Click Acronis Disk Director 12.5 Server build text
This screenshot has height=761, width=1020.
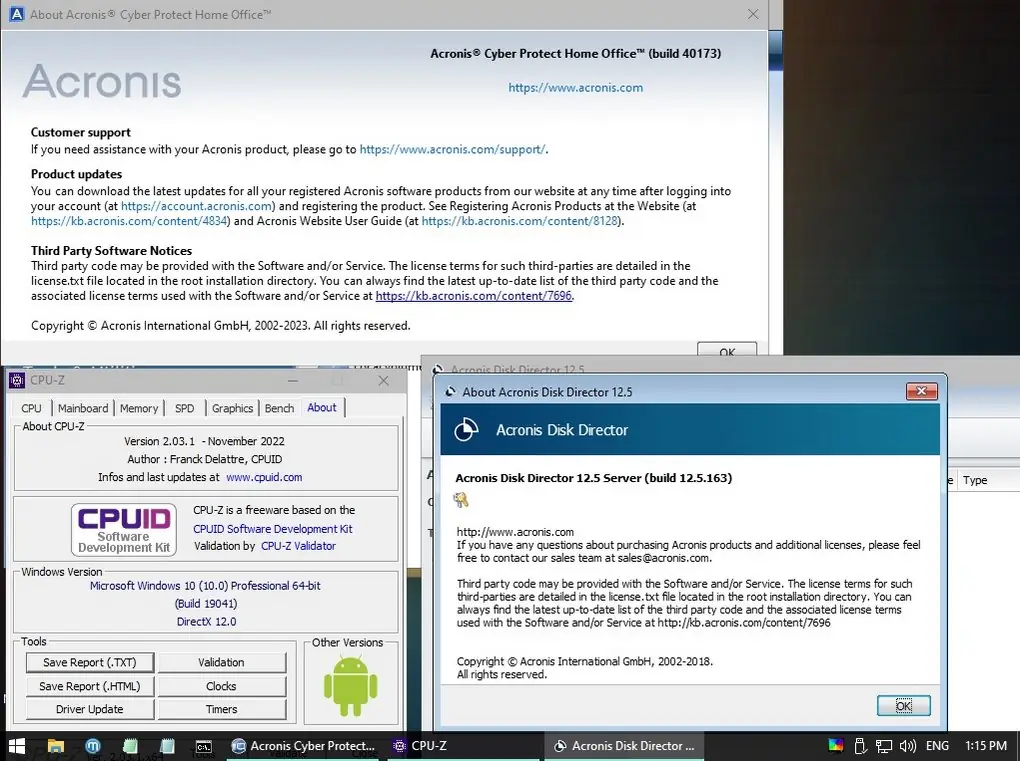click(x=593, y=478)
